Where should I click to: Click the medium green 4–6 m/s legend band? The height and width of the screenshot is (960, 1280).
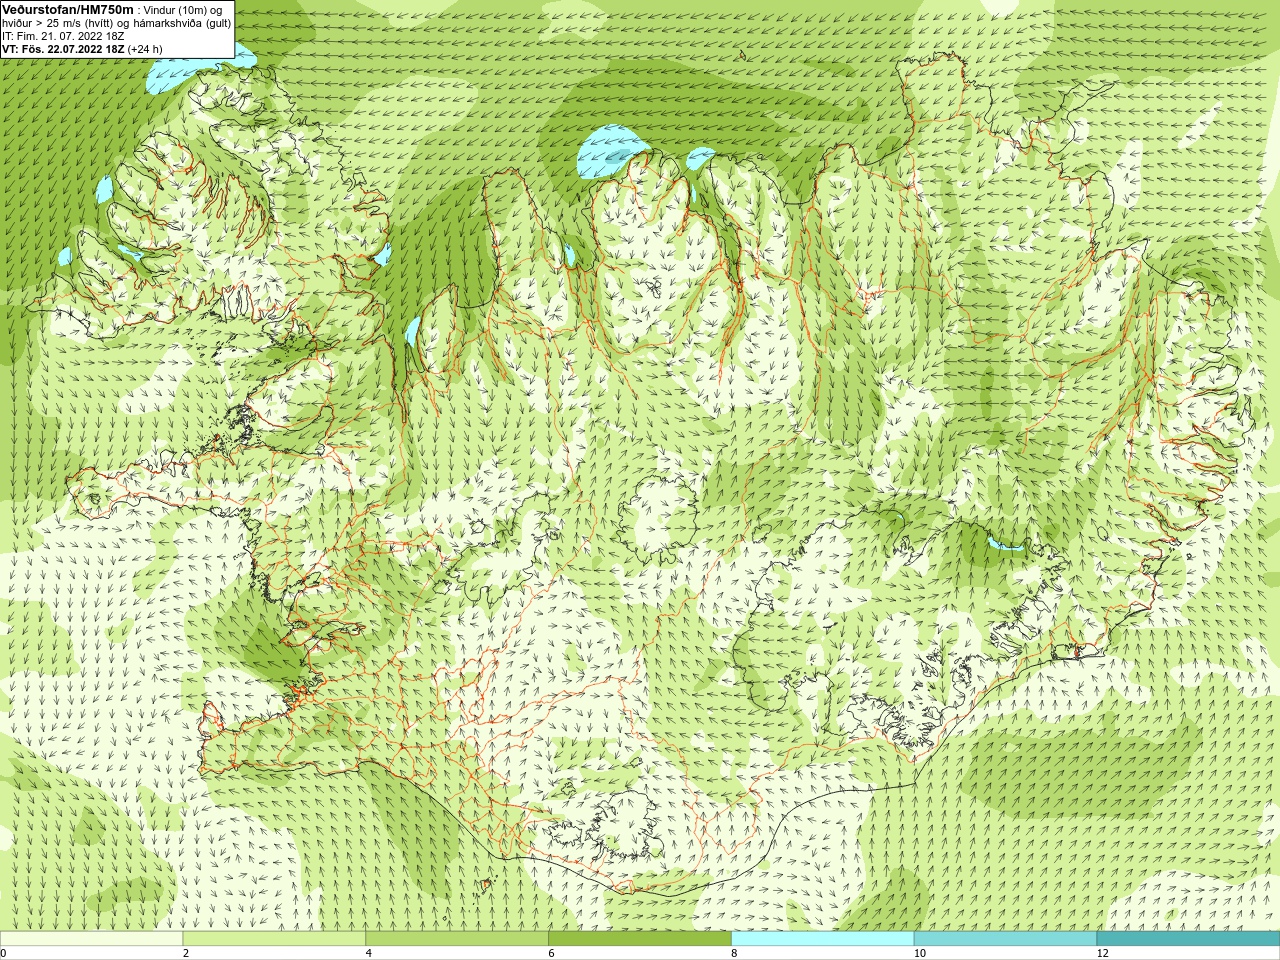(457, 939)
